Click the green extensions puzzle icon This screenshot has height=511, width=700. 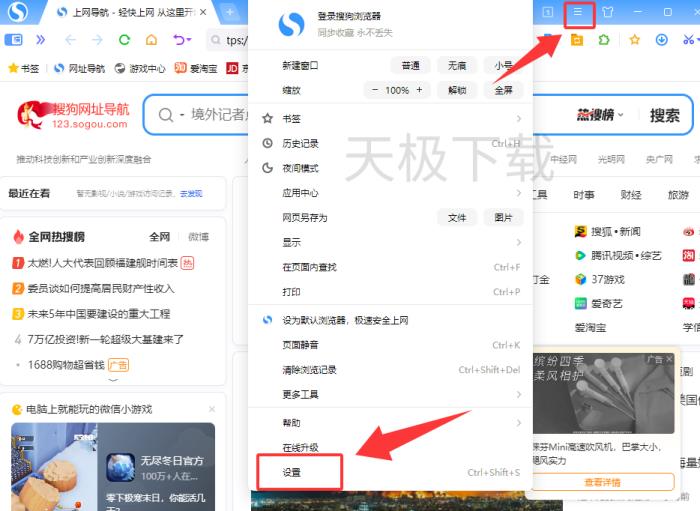coord(604,40)
